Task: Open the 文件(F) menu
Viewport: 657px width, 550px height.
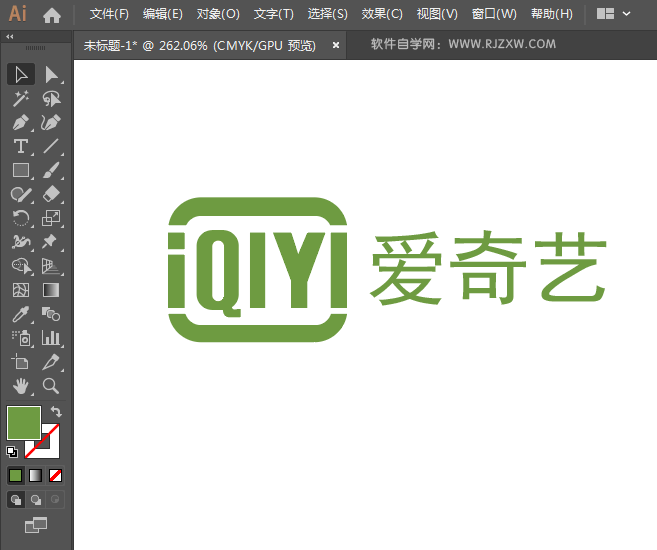Action: 109,14
